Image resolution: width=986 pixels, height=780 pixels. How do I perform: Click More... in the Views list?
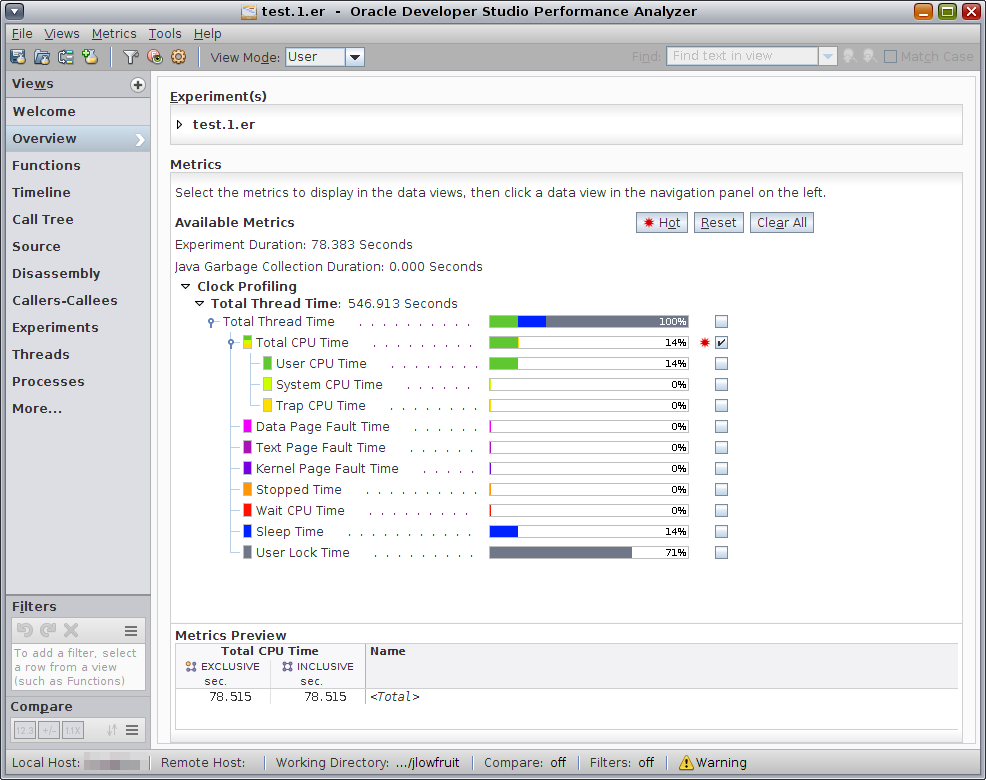pyautogui.click(x=78, y=409)
